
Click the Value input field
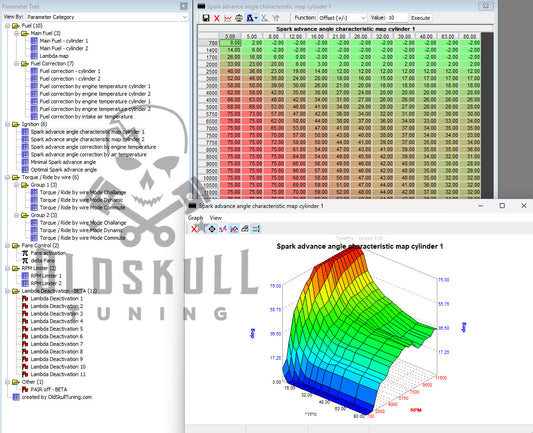tap(397, 18)
